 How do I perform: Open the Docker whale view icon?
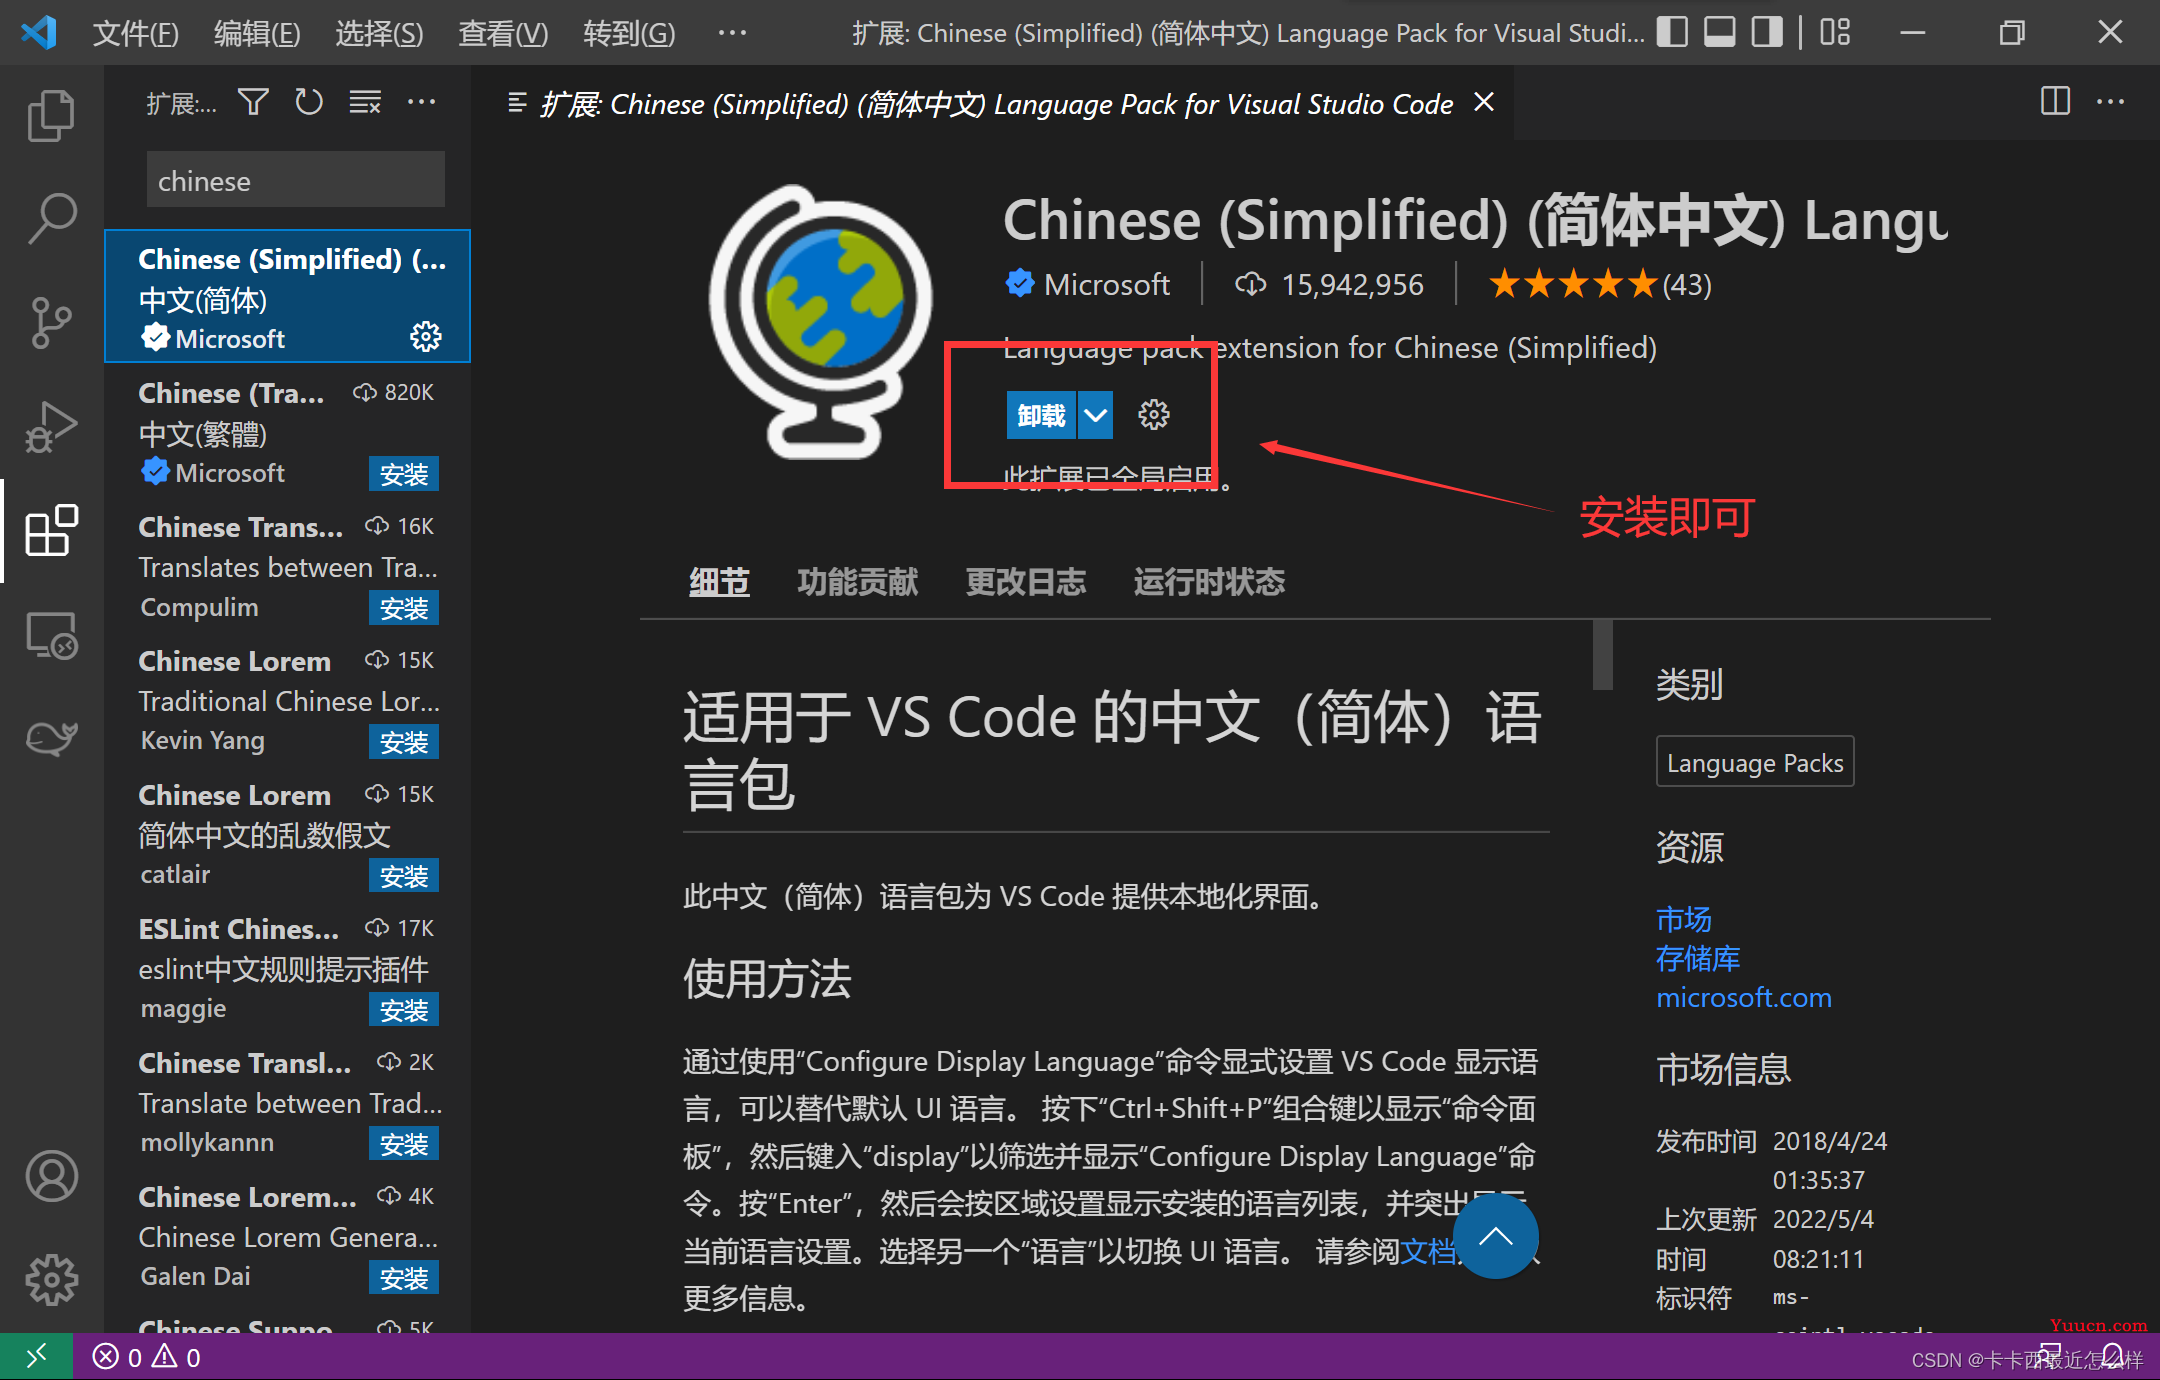tap(51, 739)
